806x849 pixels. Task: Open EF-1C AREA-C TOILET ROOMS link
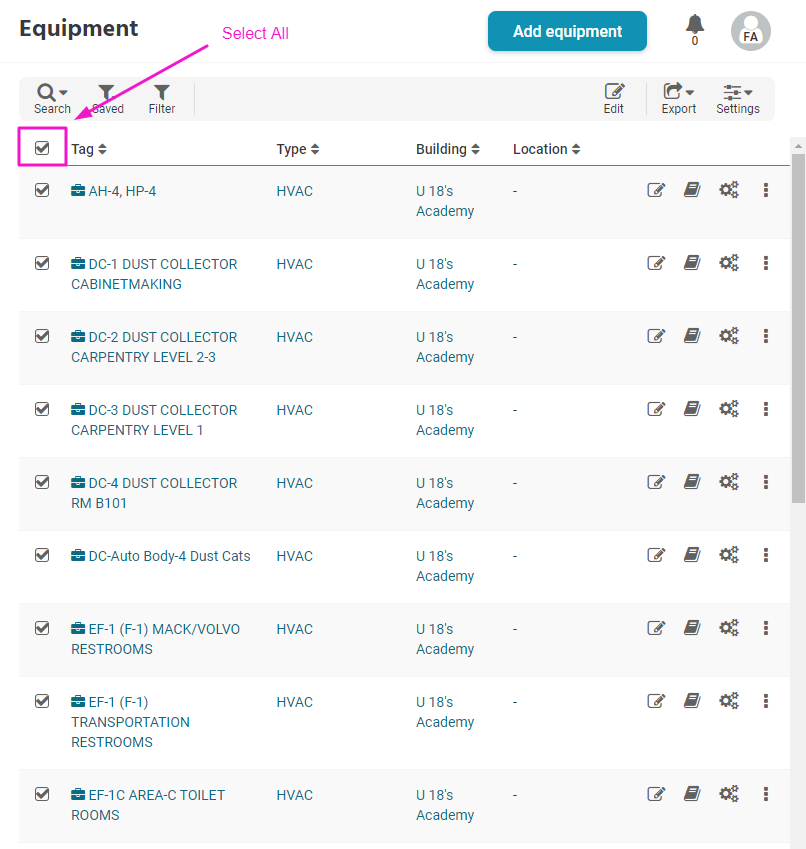148,805
